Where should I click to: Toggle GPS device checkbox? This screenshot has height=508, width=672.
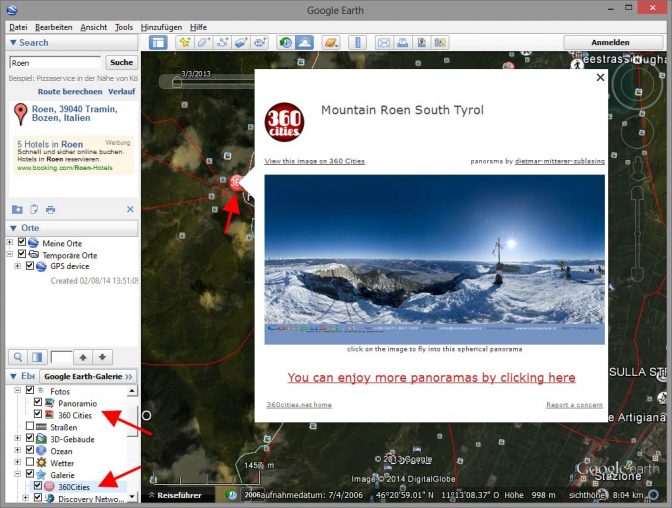pos(30,266)
